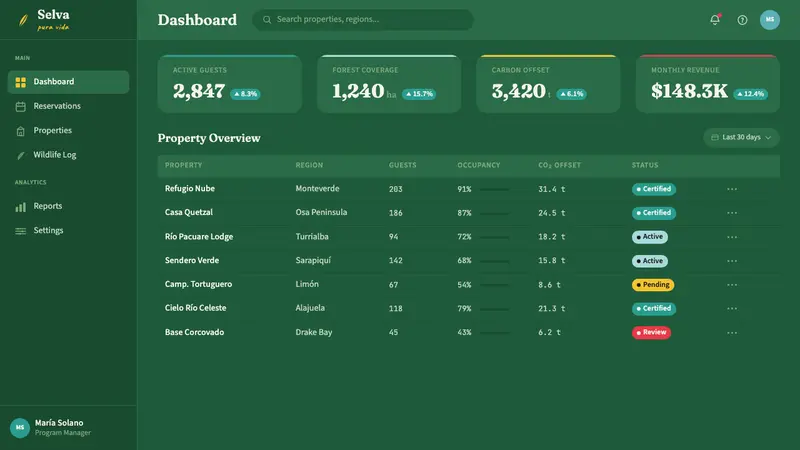Open the Forest Coverage stat card

(389, 84)
